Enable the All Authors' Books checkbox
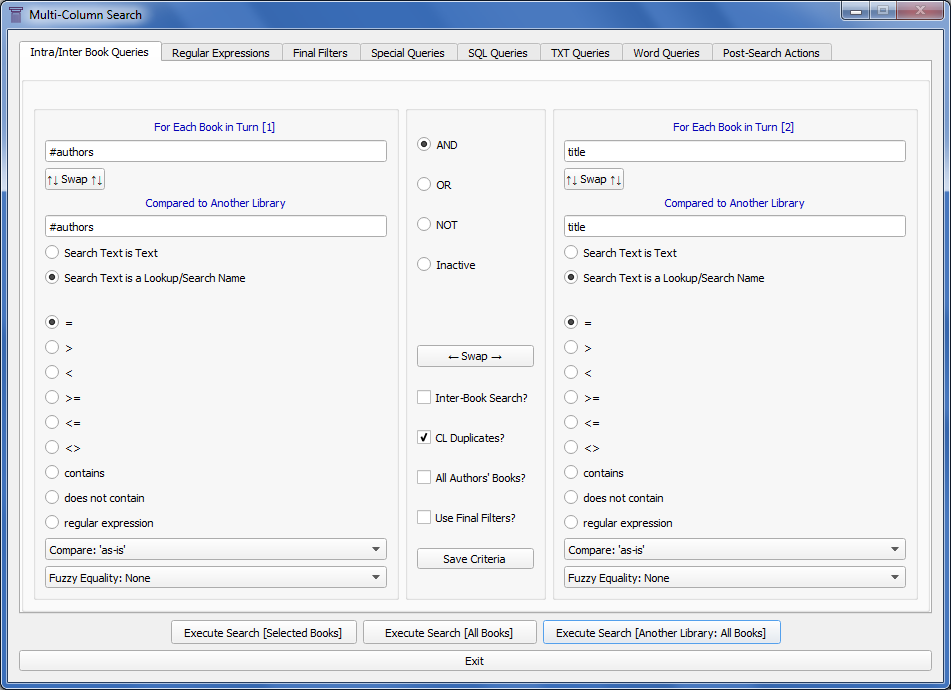The height and width of the screenshot is (690, 951). pyautogui.click(x=424, y=478)
